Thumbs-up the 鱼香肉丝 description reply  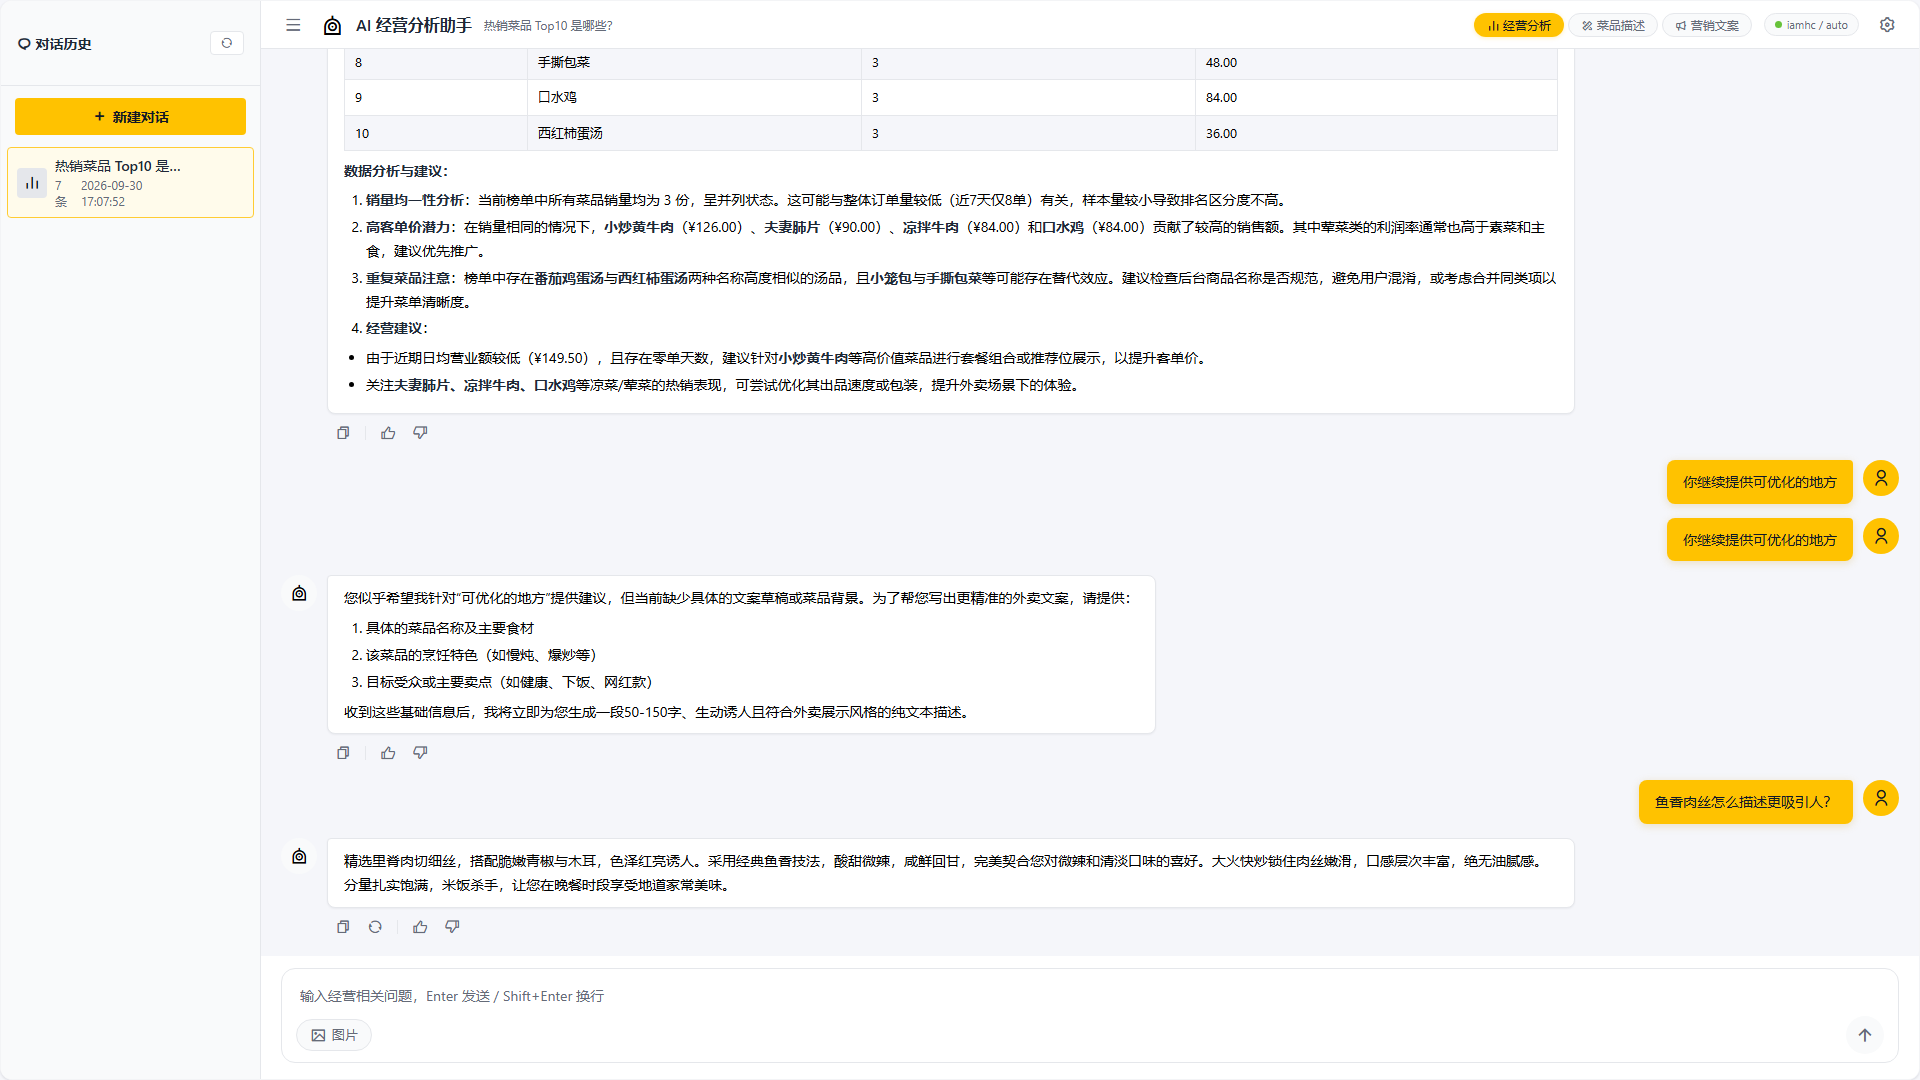[x=420, y=927]
